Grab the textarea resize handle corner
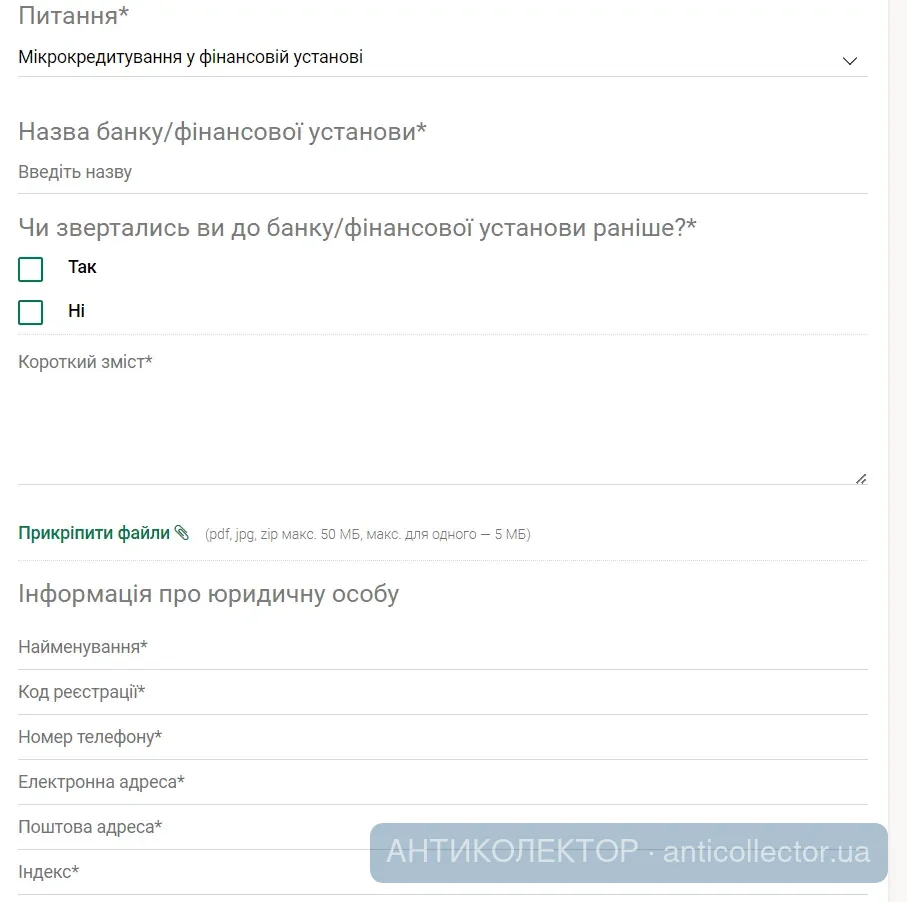The height and width of the screenshot is (902, 907). point(861,478)
